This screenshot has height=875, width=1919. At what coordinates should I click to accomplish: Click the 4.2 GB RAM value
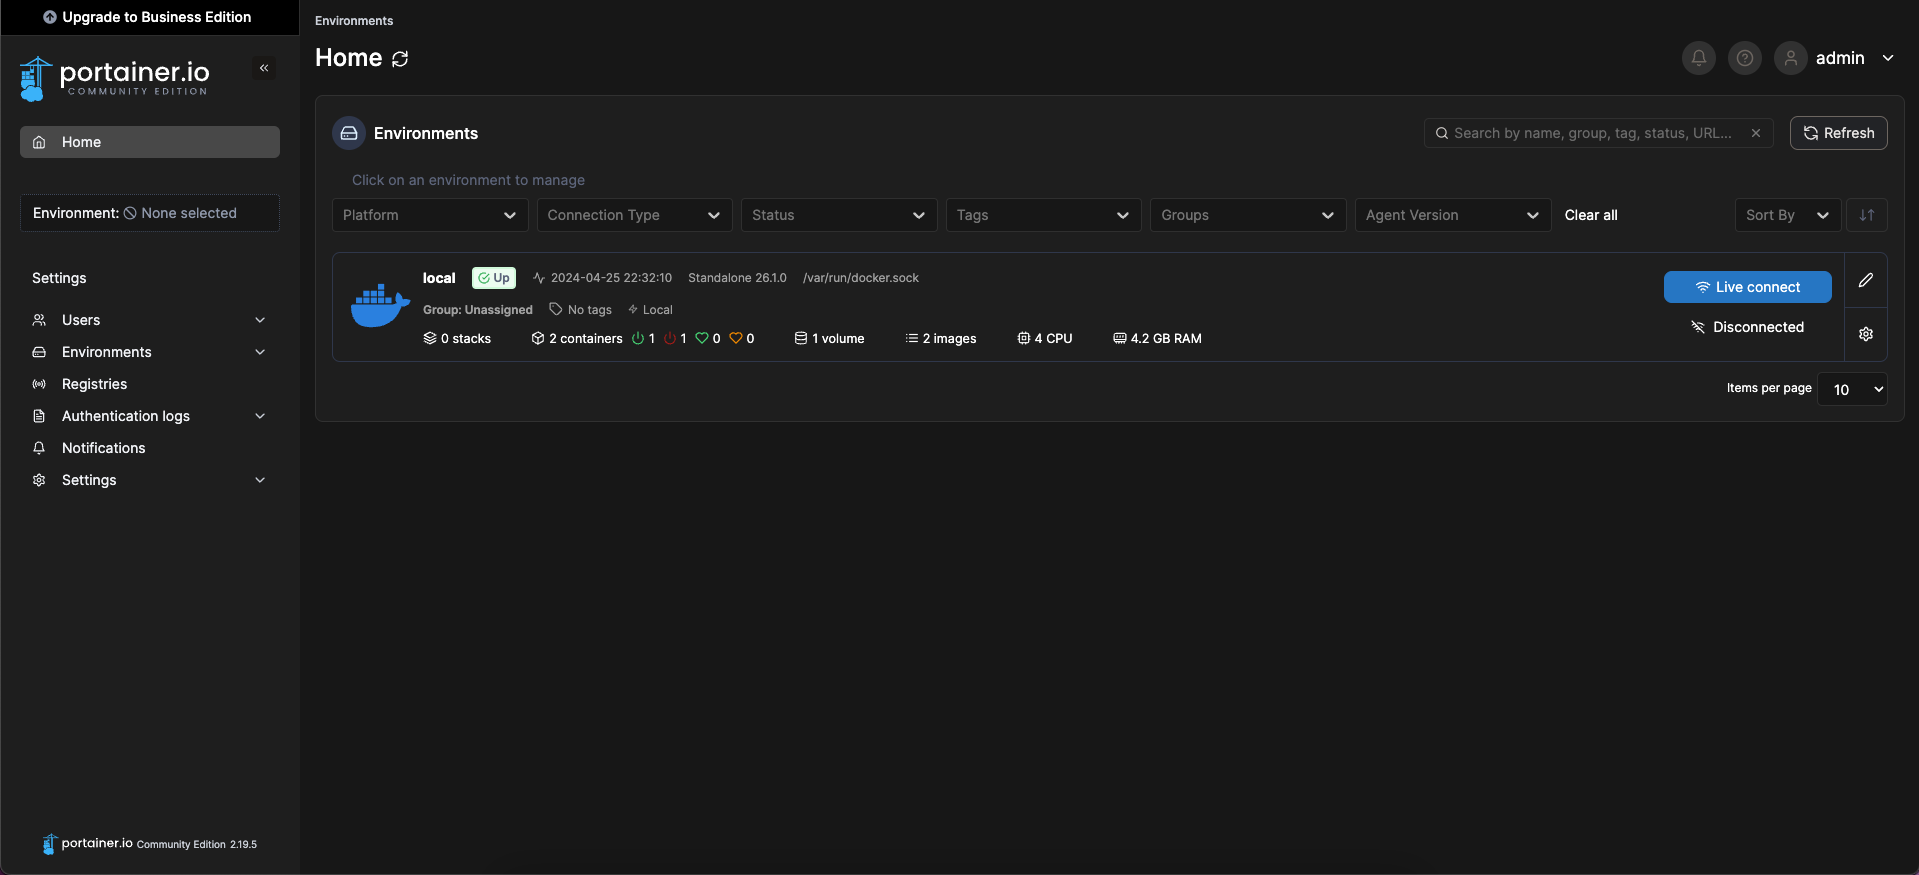pos(1166,339)
